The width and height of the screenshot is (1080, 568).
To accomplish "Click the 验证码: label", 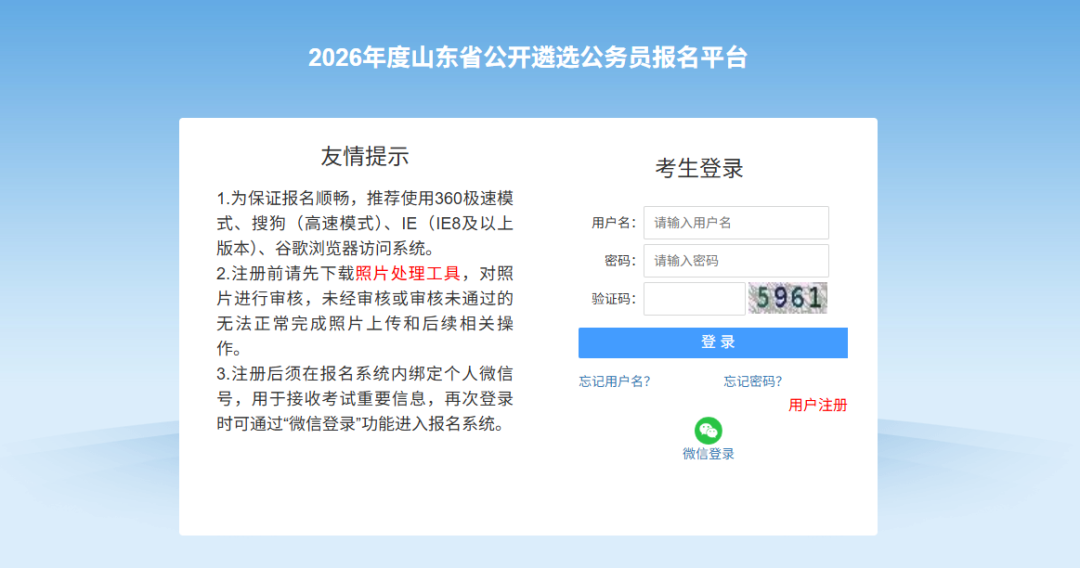I will pos(614,299).
